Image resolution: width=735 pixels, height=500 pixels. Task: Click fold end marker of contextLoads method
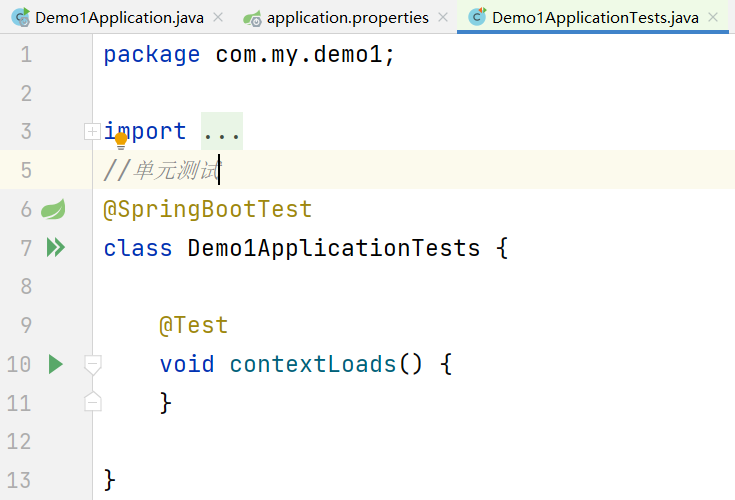pyautogui.click(x=92, y=402)
